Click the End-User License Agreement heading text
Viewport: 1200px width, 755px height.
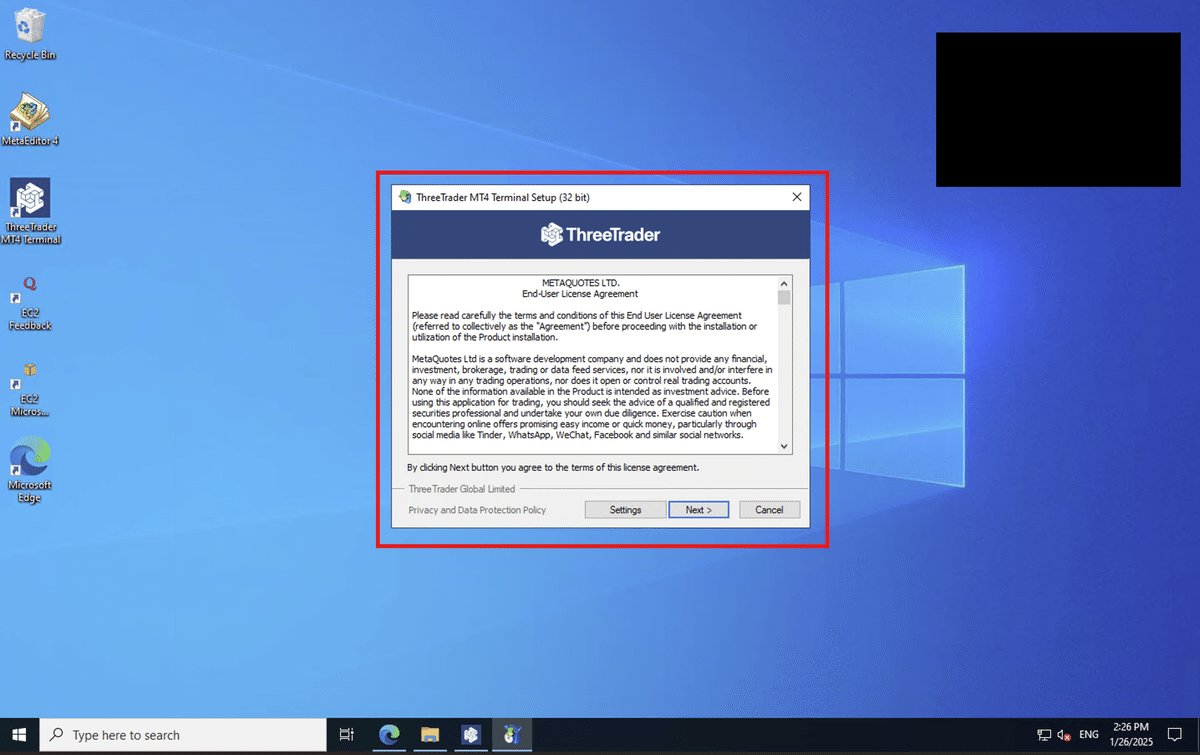(580, 294)
